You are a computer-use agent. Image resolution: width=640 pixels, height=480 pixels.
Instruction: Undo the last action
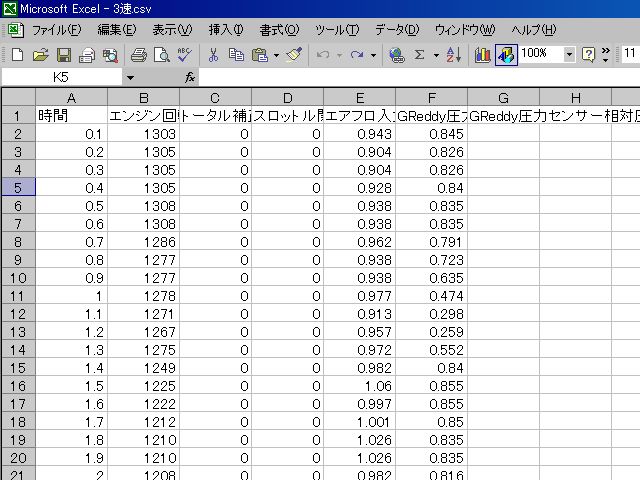tap(323, 55)
